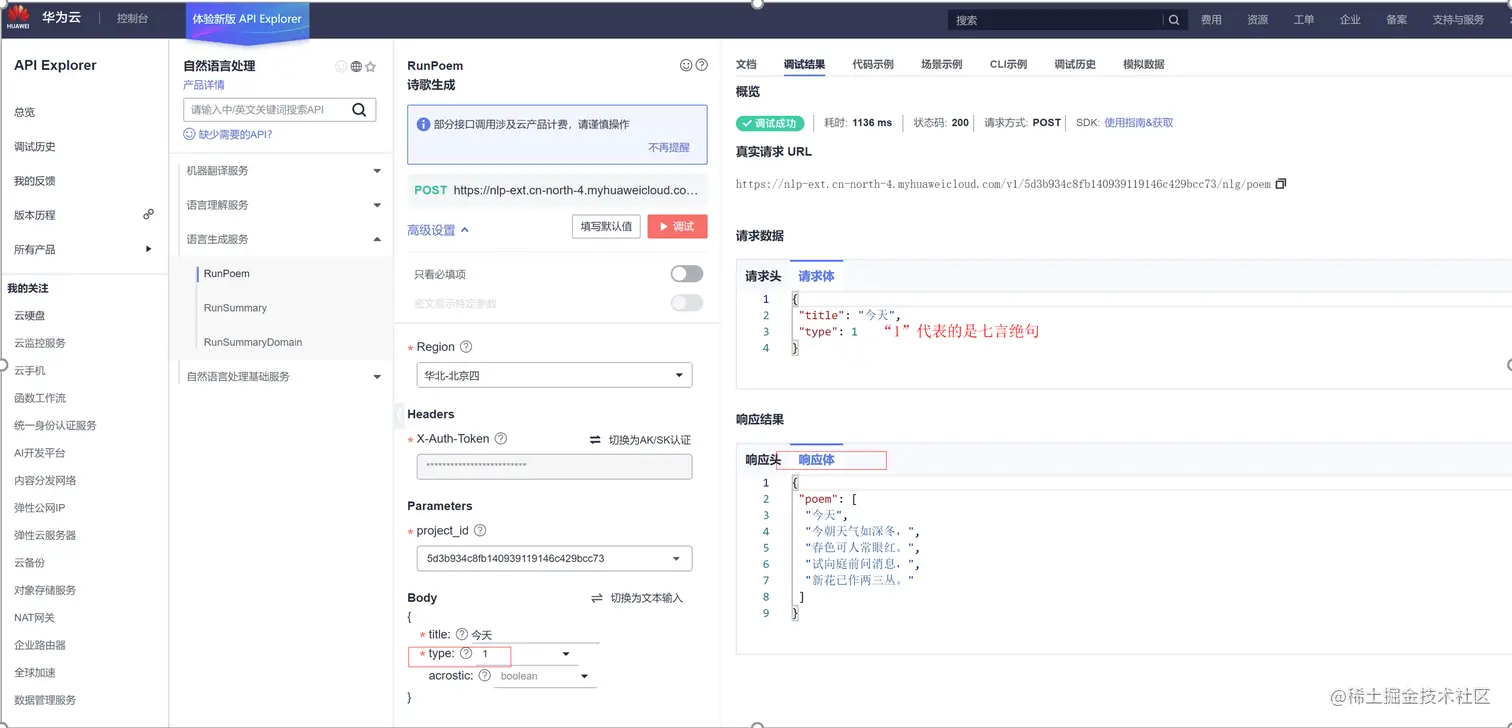
Task: Click the smiley icon beside 缺少需要的API?
Action: pos(189,134)
